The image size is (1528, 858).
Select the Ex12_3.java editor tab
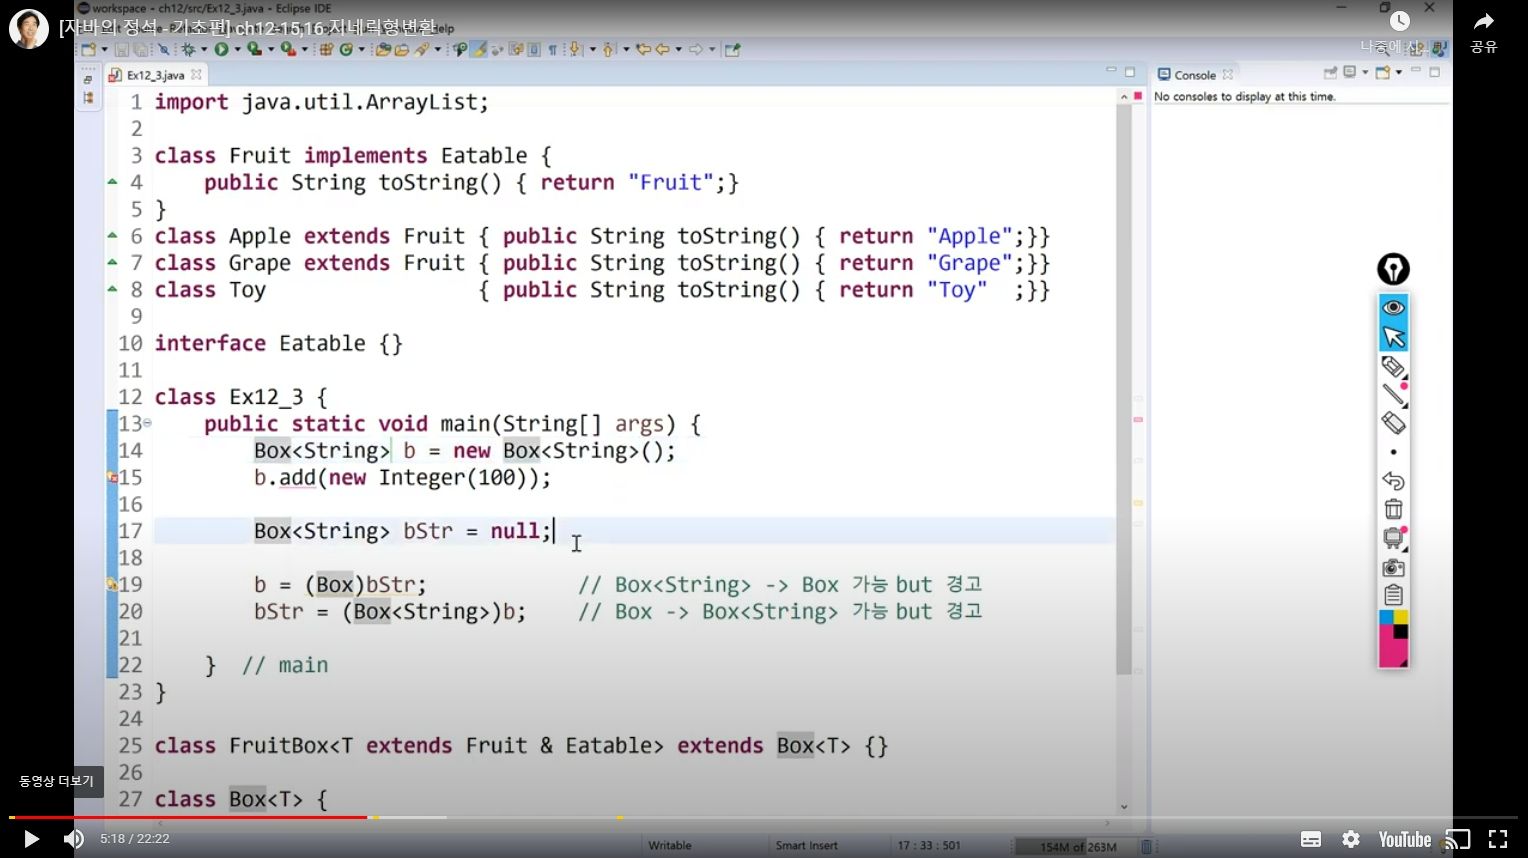coord(156,75)
